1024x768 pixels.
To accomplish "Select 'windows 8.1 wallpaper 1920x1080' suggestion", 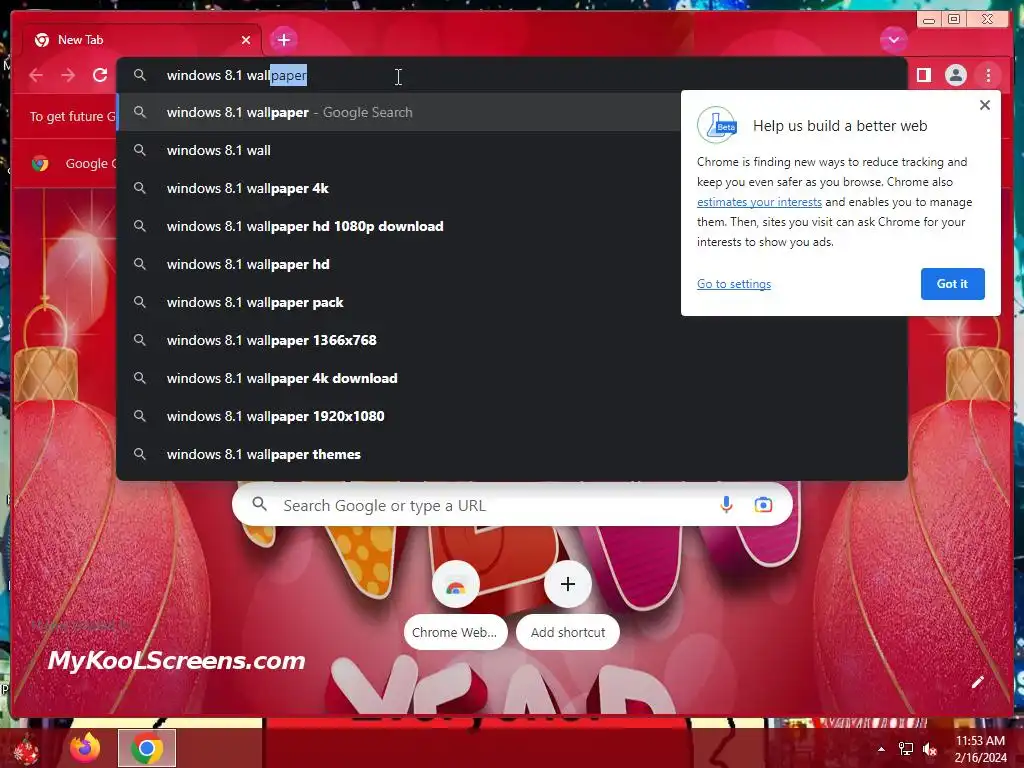I will pyautogui.click(x=511, y=416).
